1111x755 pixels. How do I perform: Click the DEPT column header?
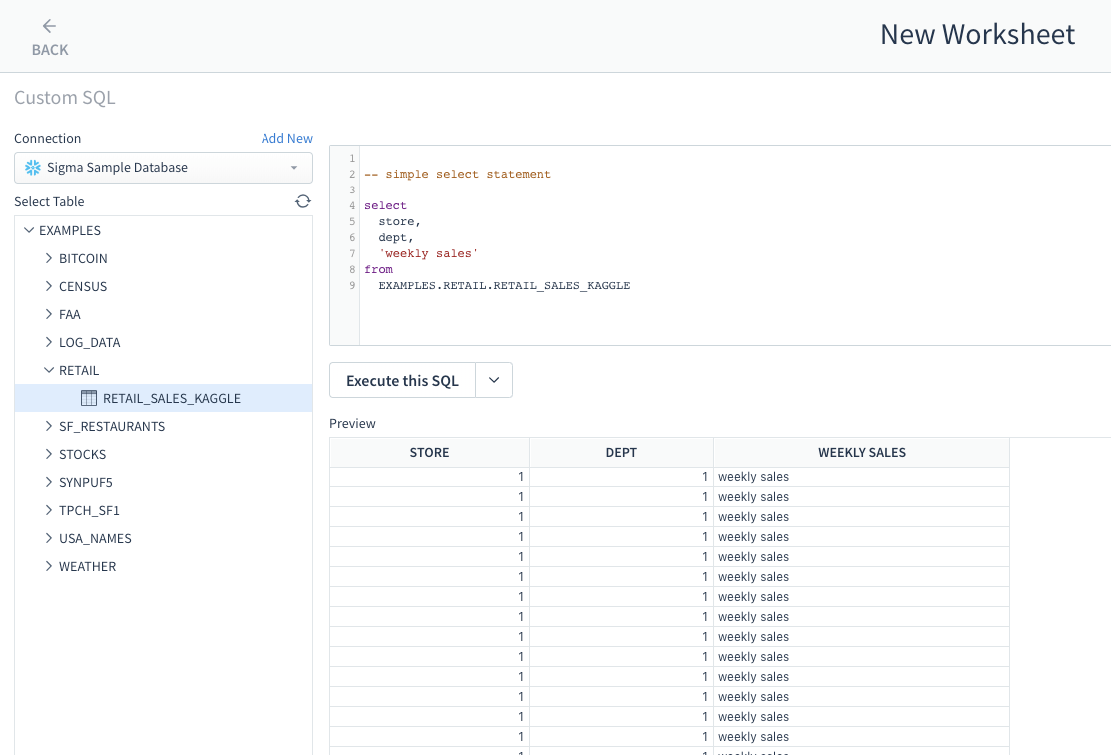(x=621, y=453)
